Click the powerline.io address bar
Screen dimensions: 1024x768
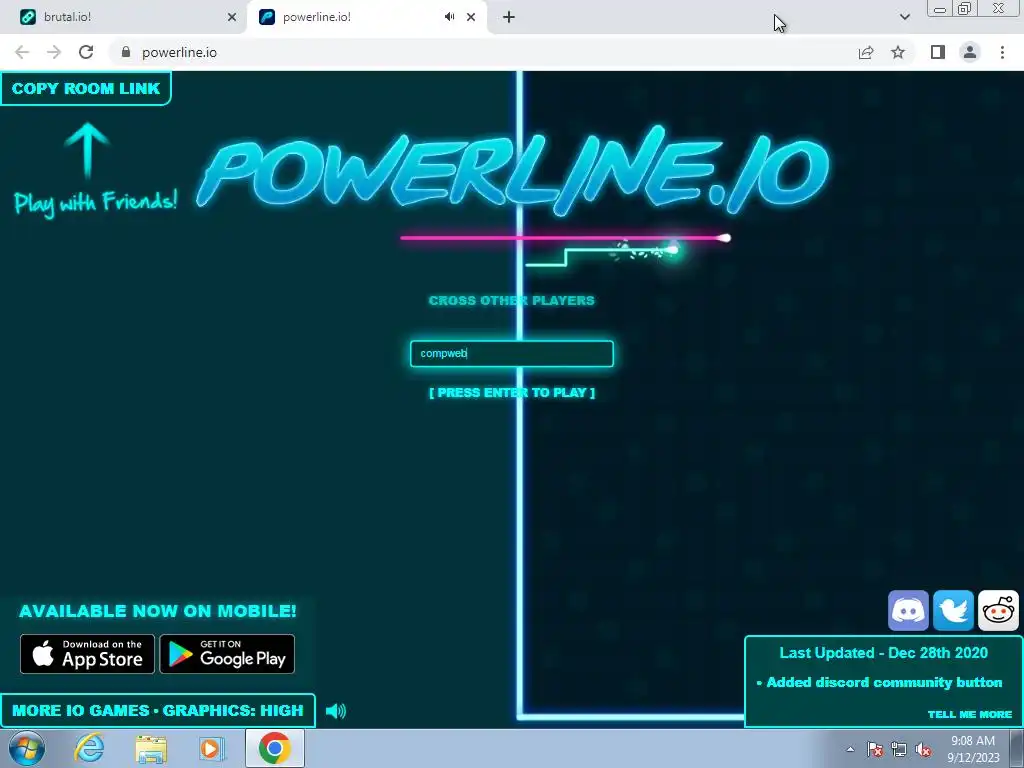483,52
